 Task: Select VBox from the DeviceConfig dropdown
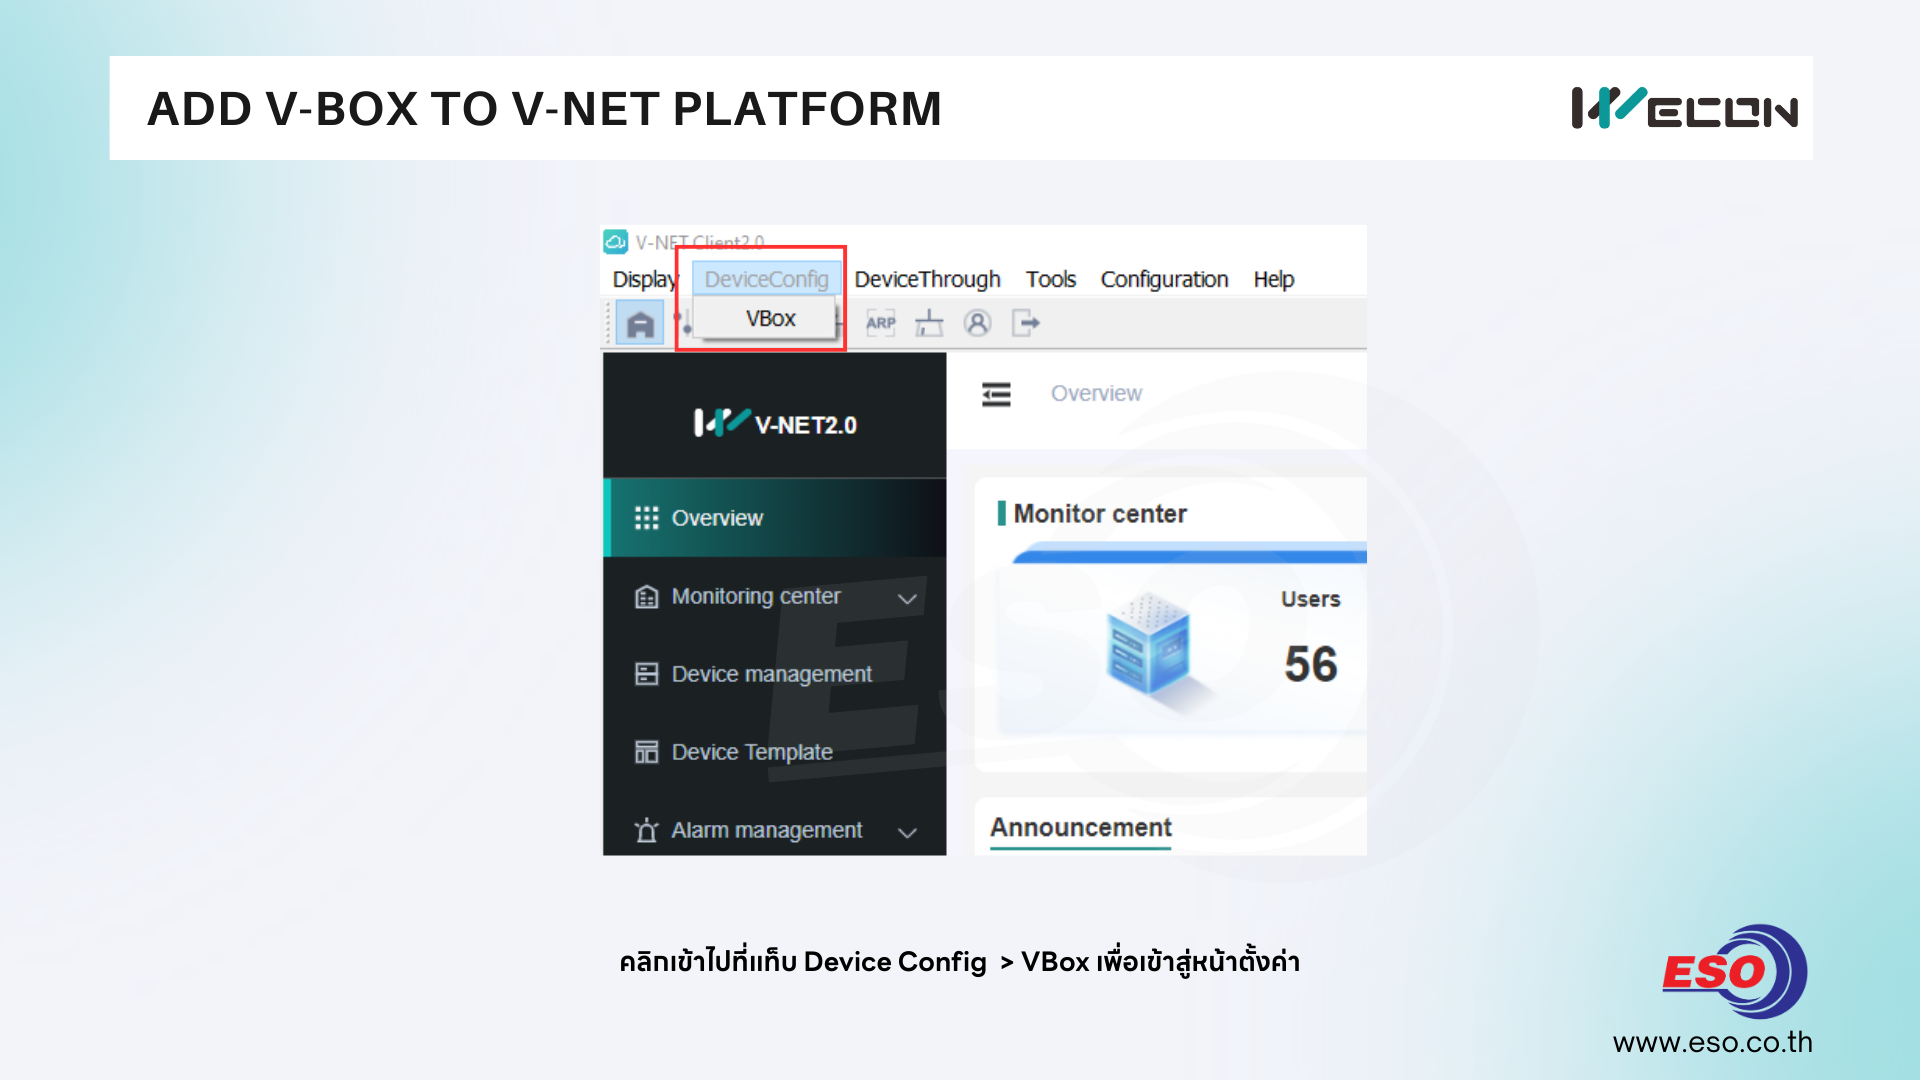pyautogui.click(x=770, y=319)
